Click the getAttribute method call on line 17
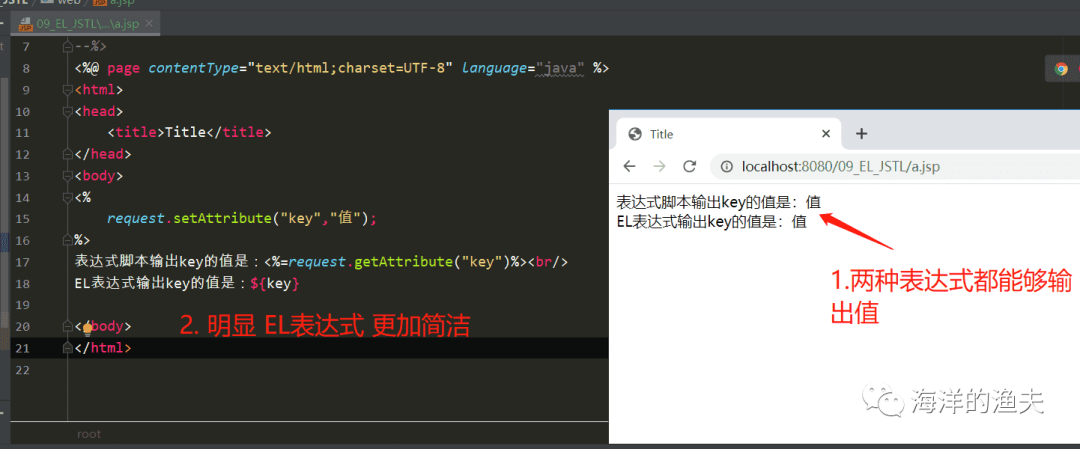This screenshot has width=1080, height=449. pyautogui.click(x=404, y=262)
